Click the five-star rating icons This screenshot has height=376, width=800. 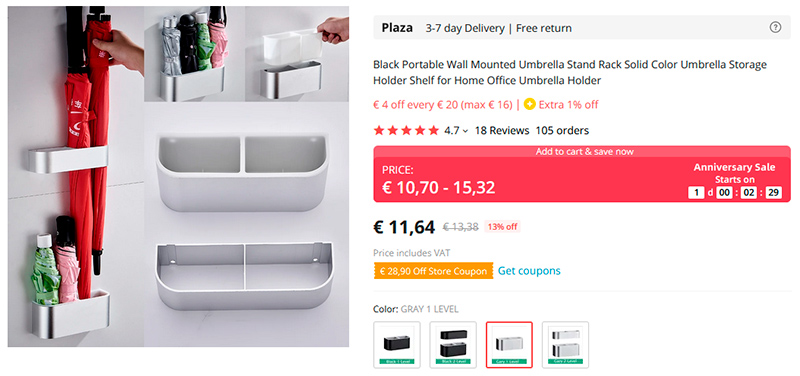[x=406, y=131]
